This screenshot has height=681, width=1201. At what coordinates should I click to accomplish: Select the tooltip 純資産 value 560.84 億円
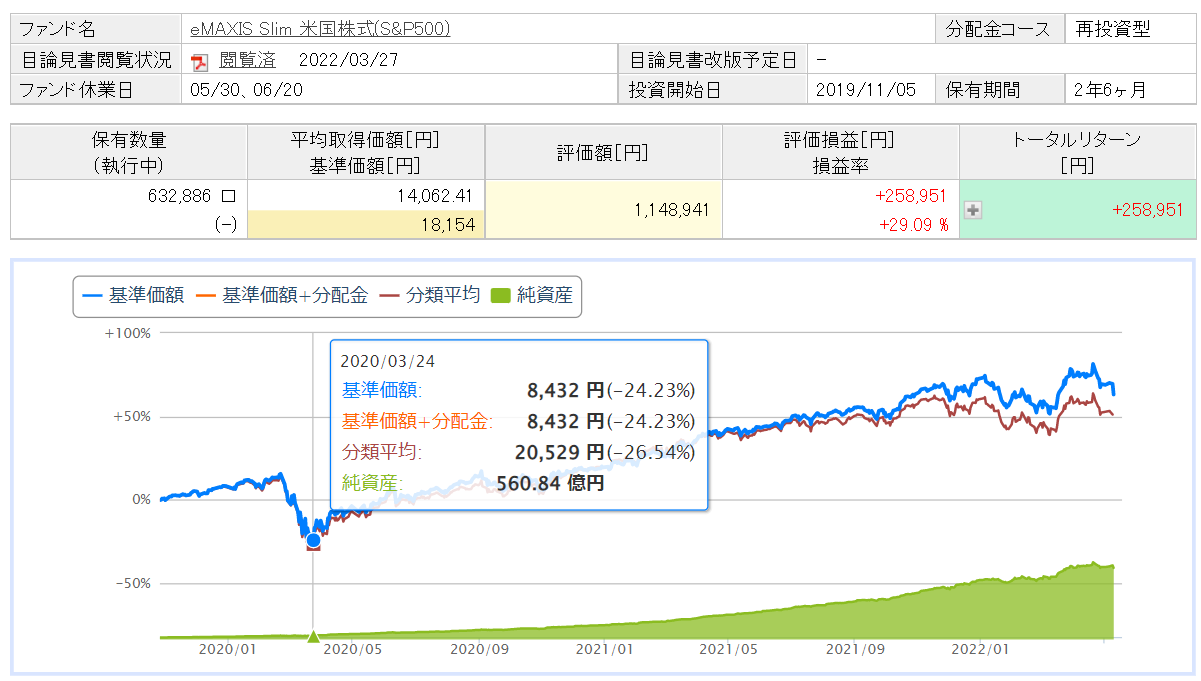550,483
